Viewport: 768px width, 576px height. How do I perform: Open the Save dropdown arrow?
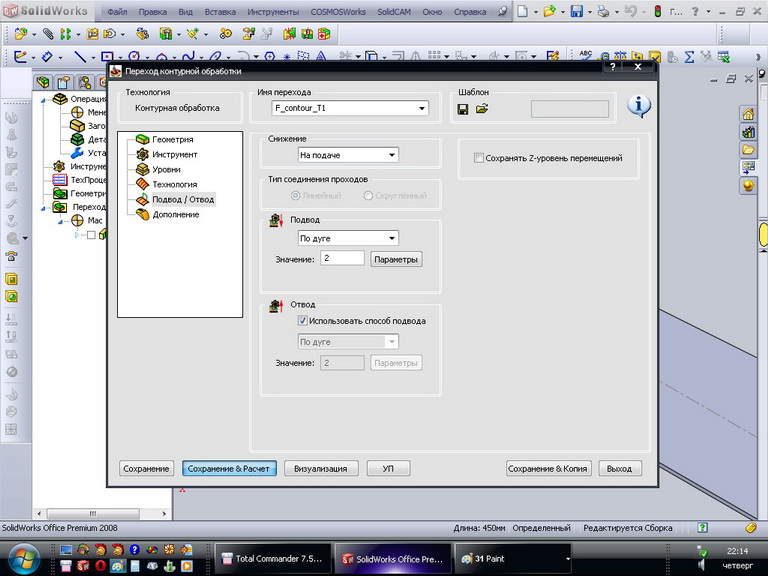(x=589, y=11)
